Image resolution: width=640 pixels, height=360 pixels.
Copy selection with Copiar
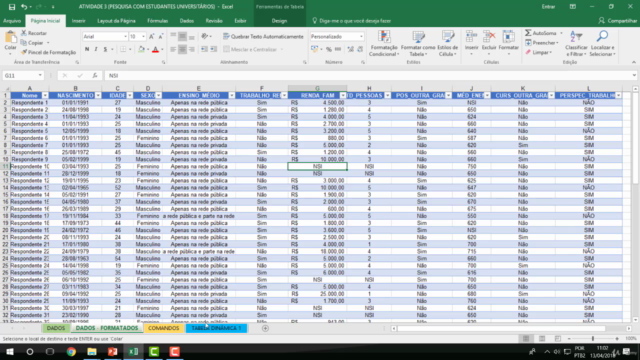pos(33,43)
